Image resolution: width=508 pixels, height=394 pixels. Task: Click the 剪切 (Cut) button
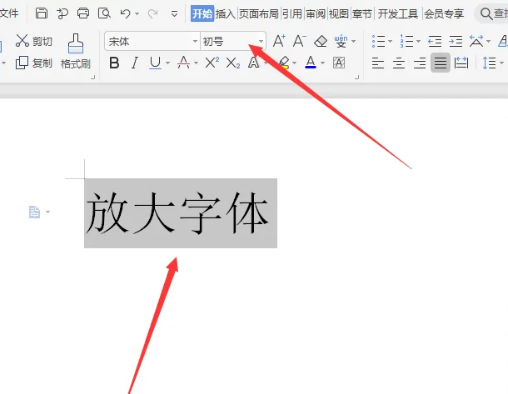coord(34,41)
